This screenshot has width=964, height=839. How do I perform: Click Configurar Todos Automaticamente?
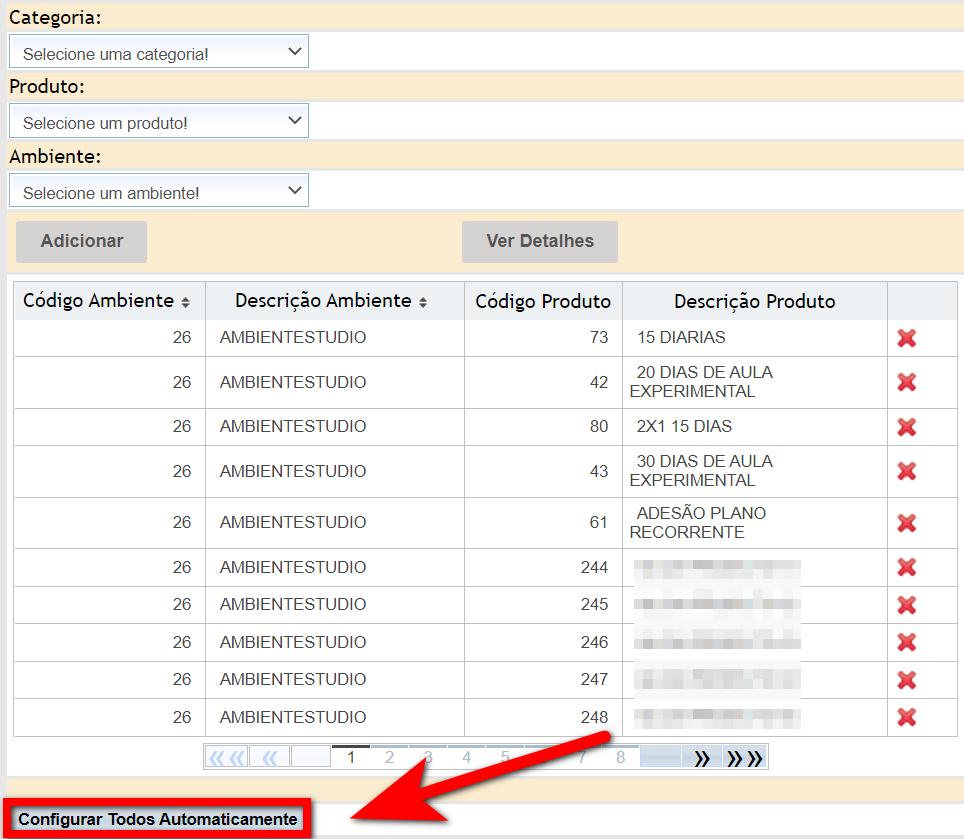[x=158, y=819]
